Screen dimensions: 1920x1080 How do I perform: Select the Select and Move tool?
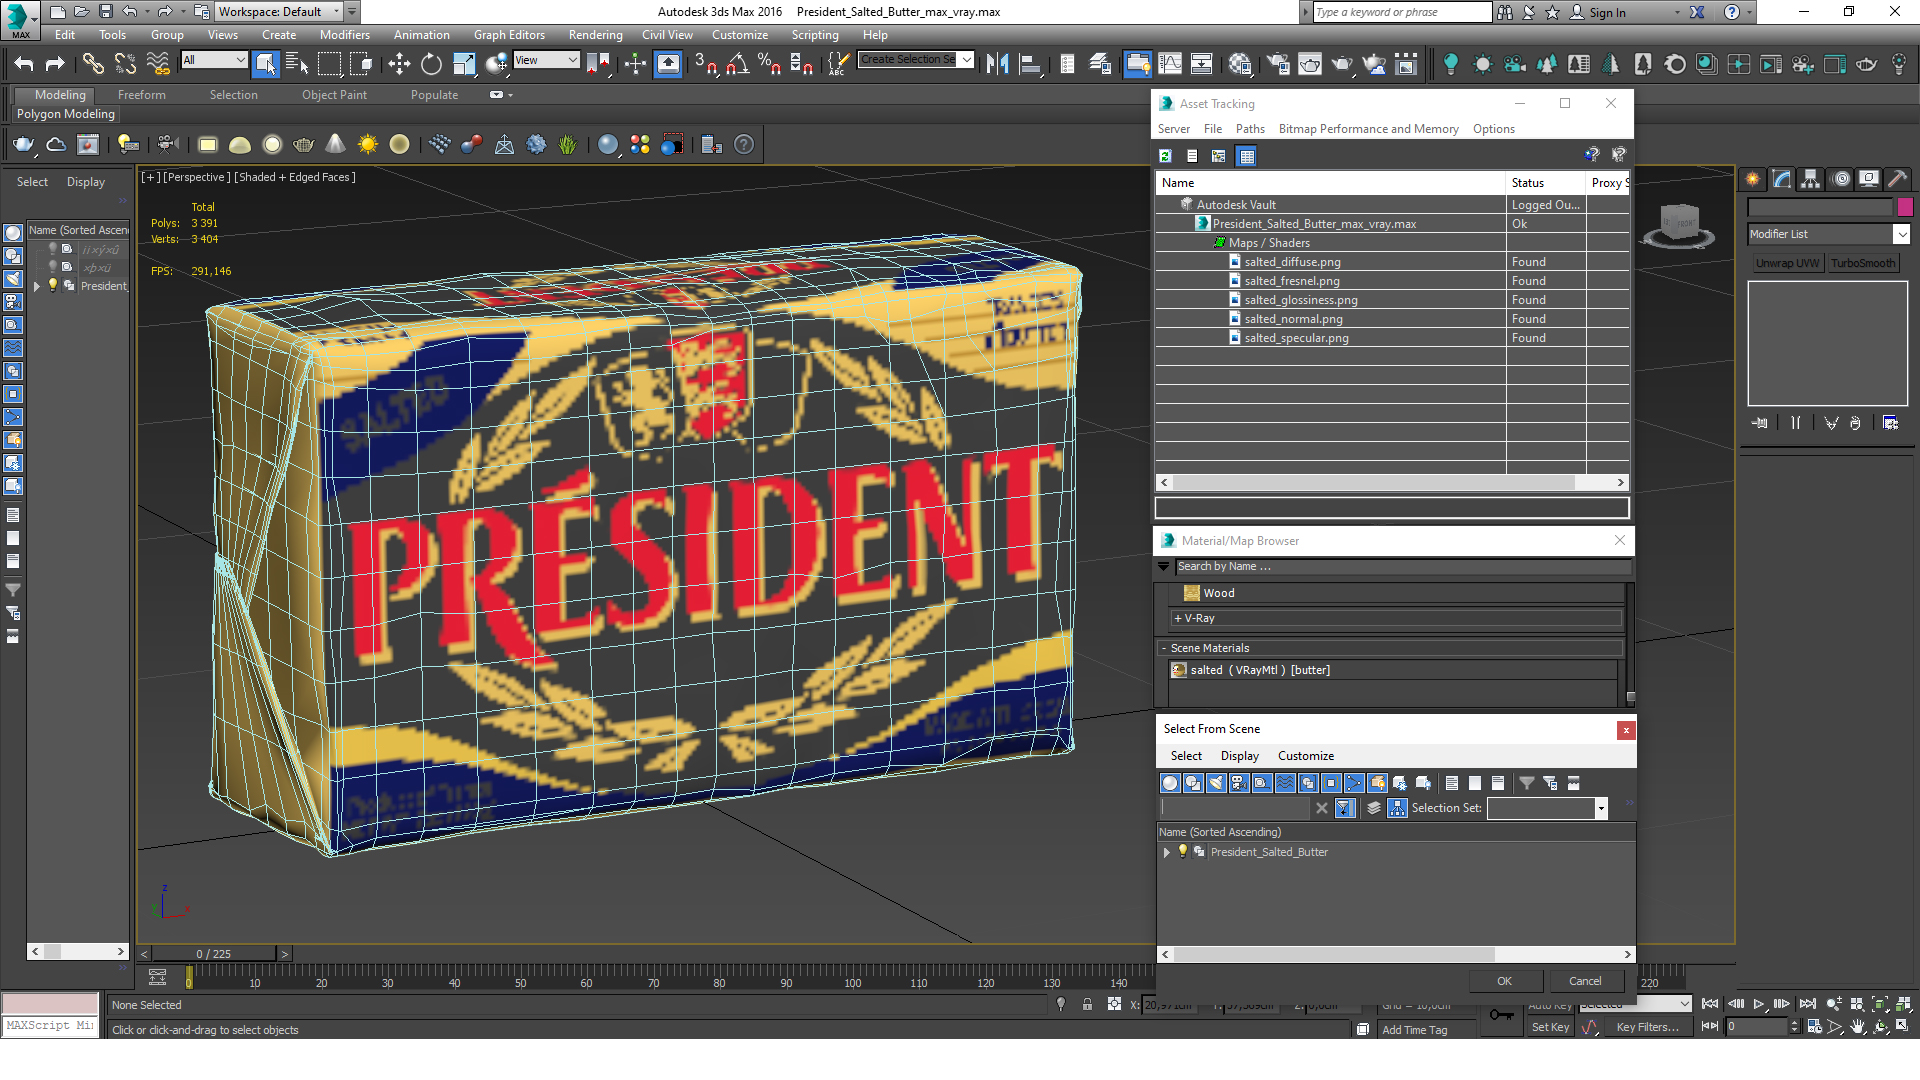click(x=399, y=65)
